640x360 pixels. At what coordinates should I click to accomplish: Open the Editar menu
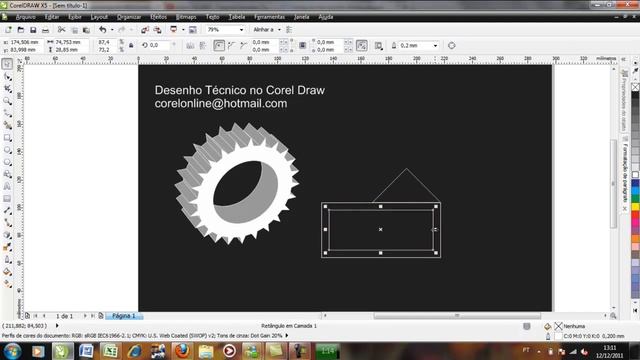click(52, 17)
